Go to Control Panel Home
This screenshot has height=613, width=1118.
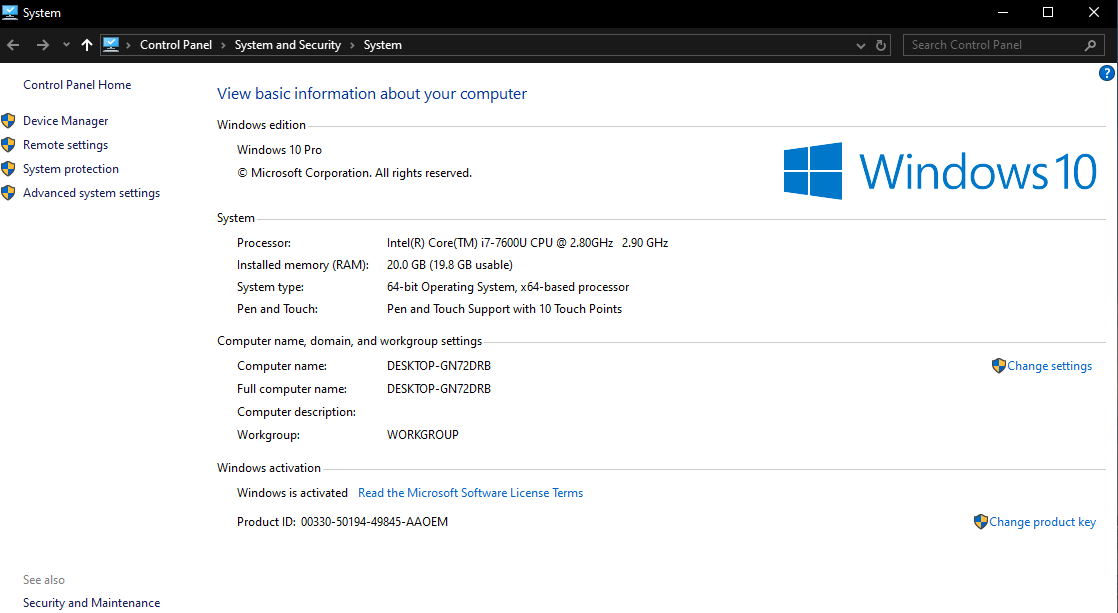[77, 85]
